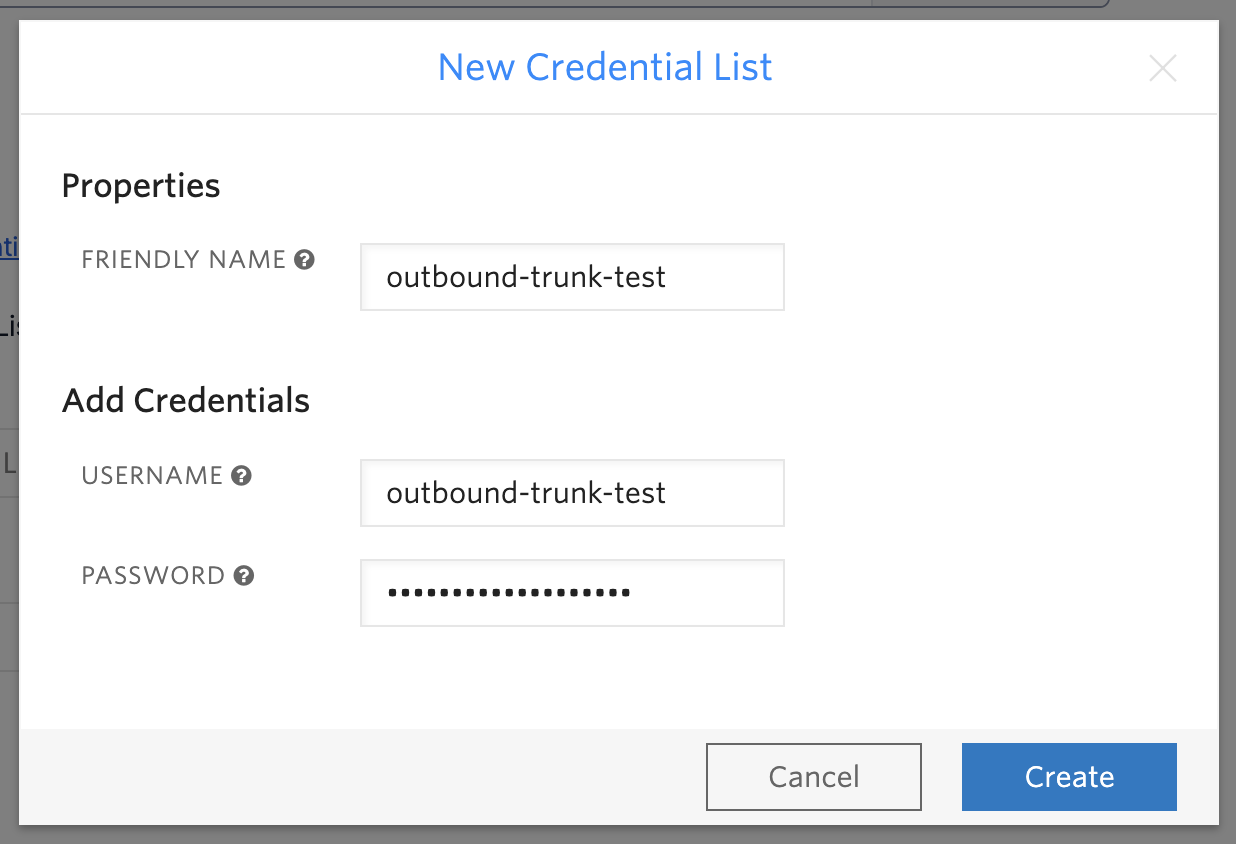Click the FRIENDLY NAME label text

(x=184, y=260)
